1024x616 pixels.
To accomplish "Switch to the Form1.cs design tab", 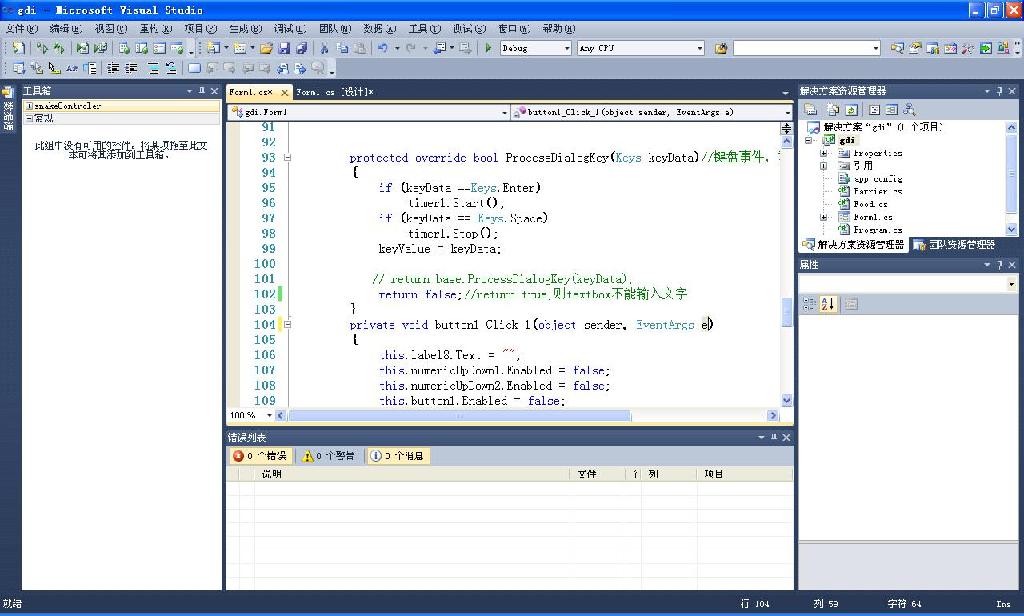I will (335, 92).
